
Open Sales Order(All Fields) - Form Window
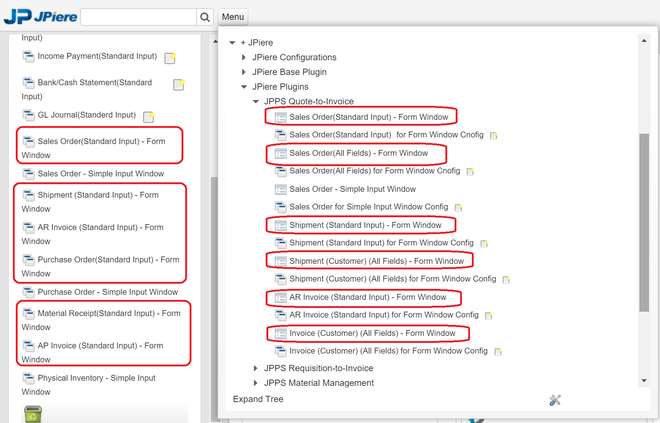(358, 153)
